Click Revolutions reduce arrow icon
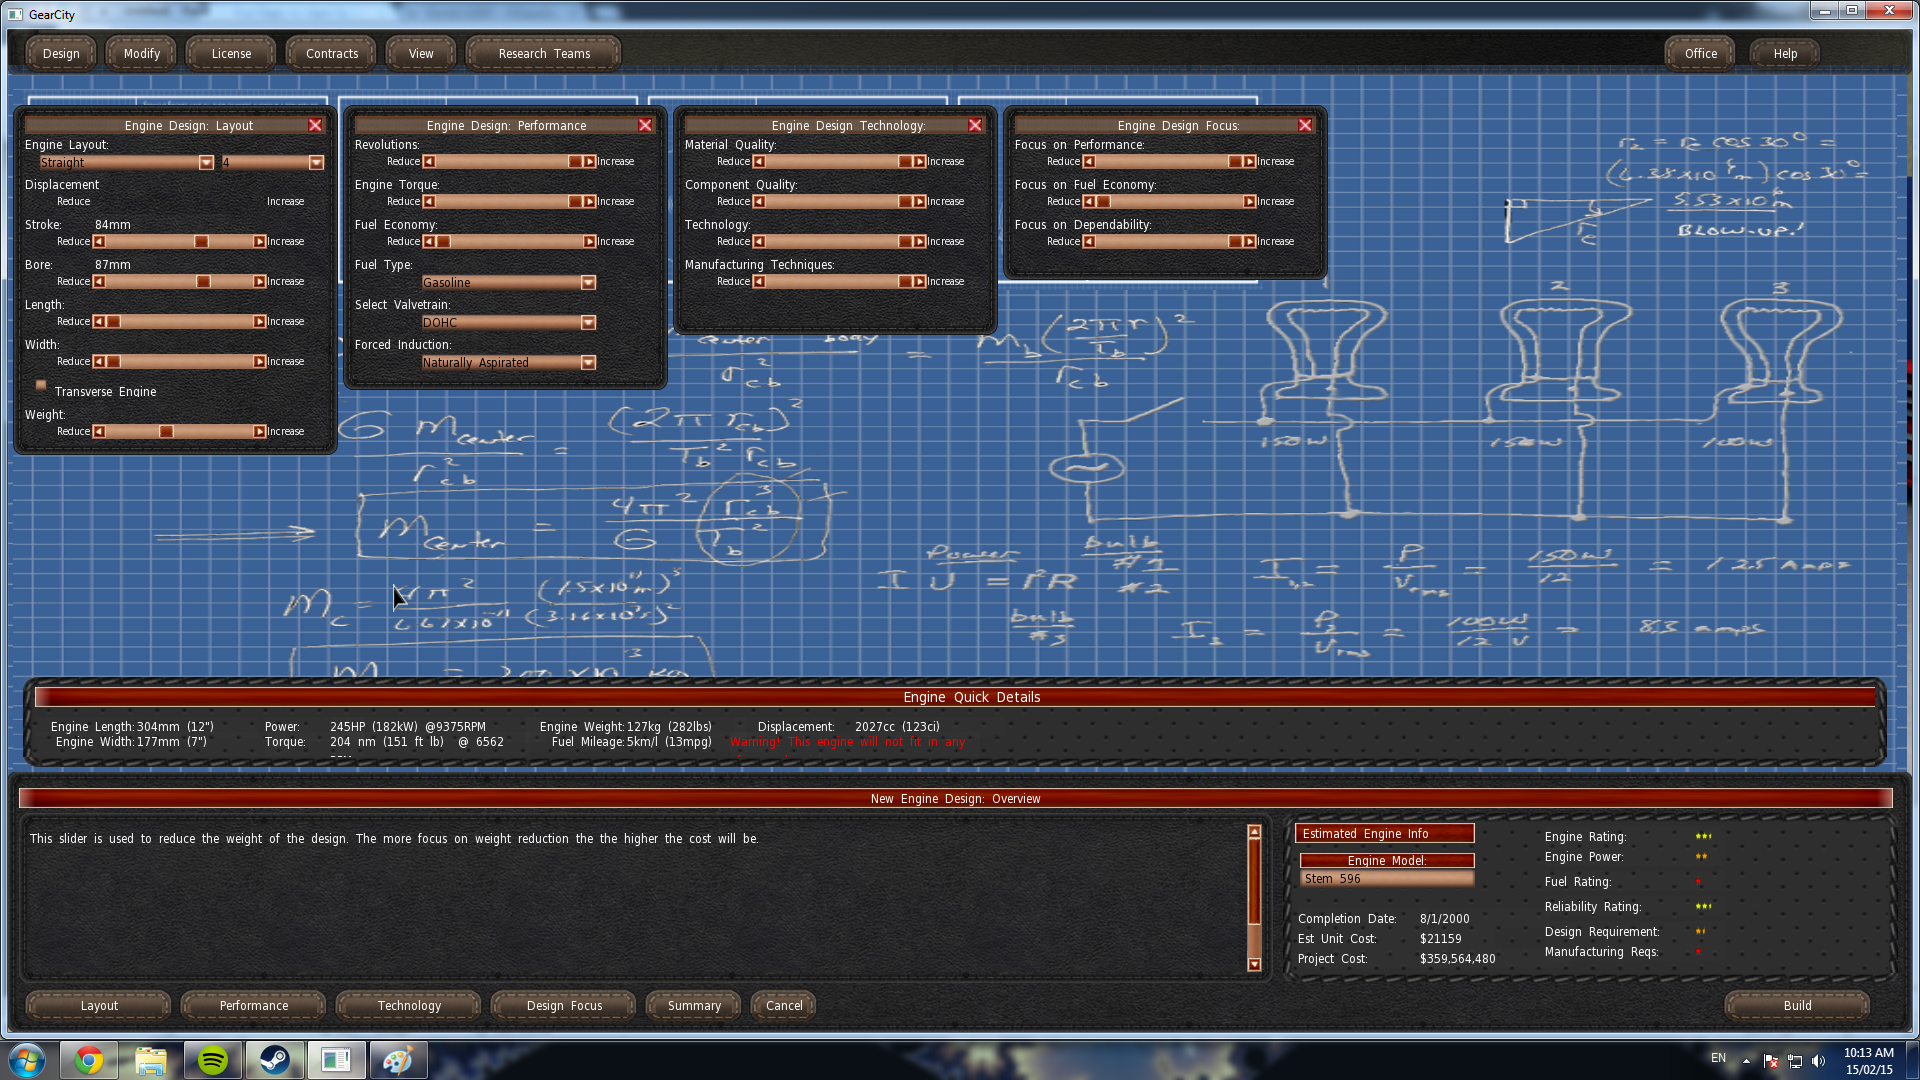The image size is (1920, 1080). pyautogui.click(x=429, y=162)
